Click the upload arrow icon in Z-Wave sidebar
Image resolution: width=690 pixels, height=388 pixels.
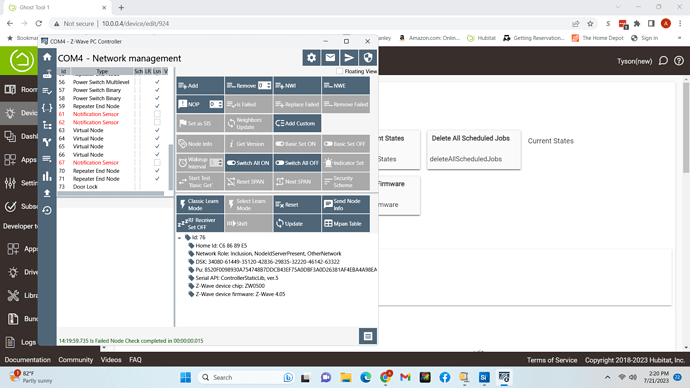click(47, 193)
